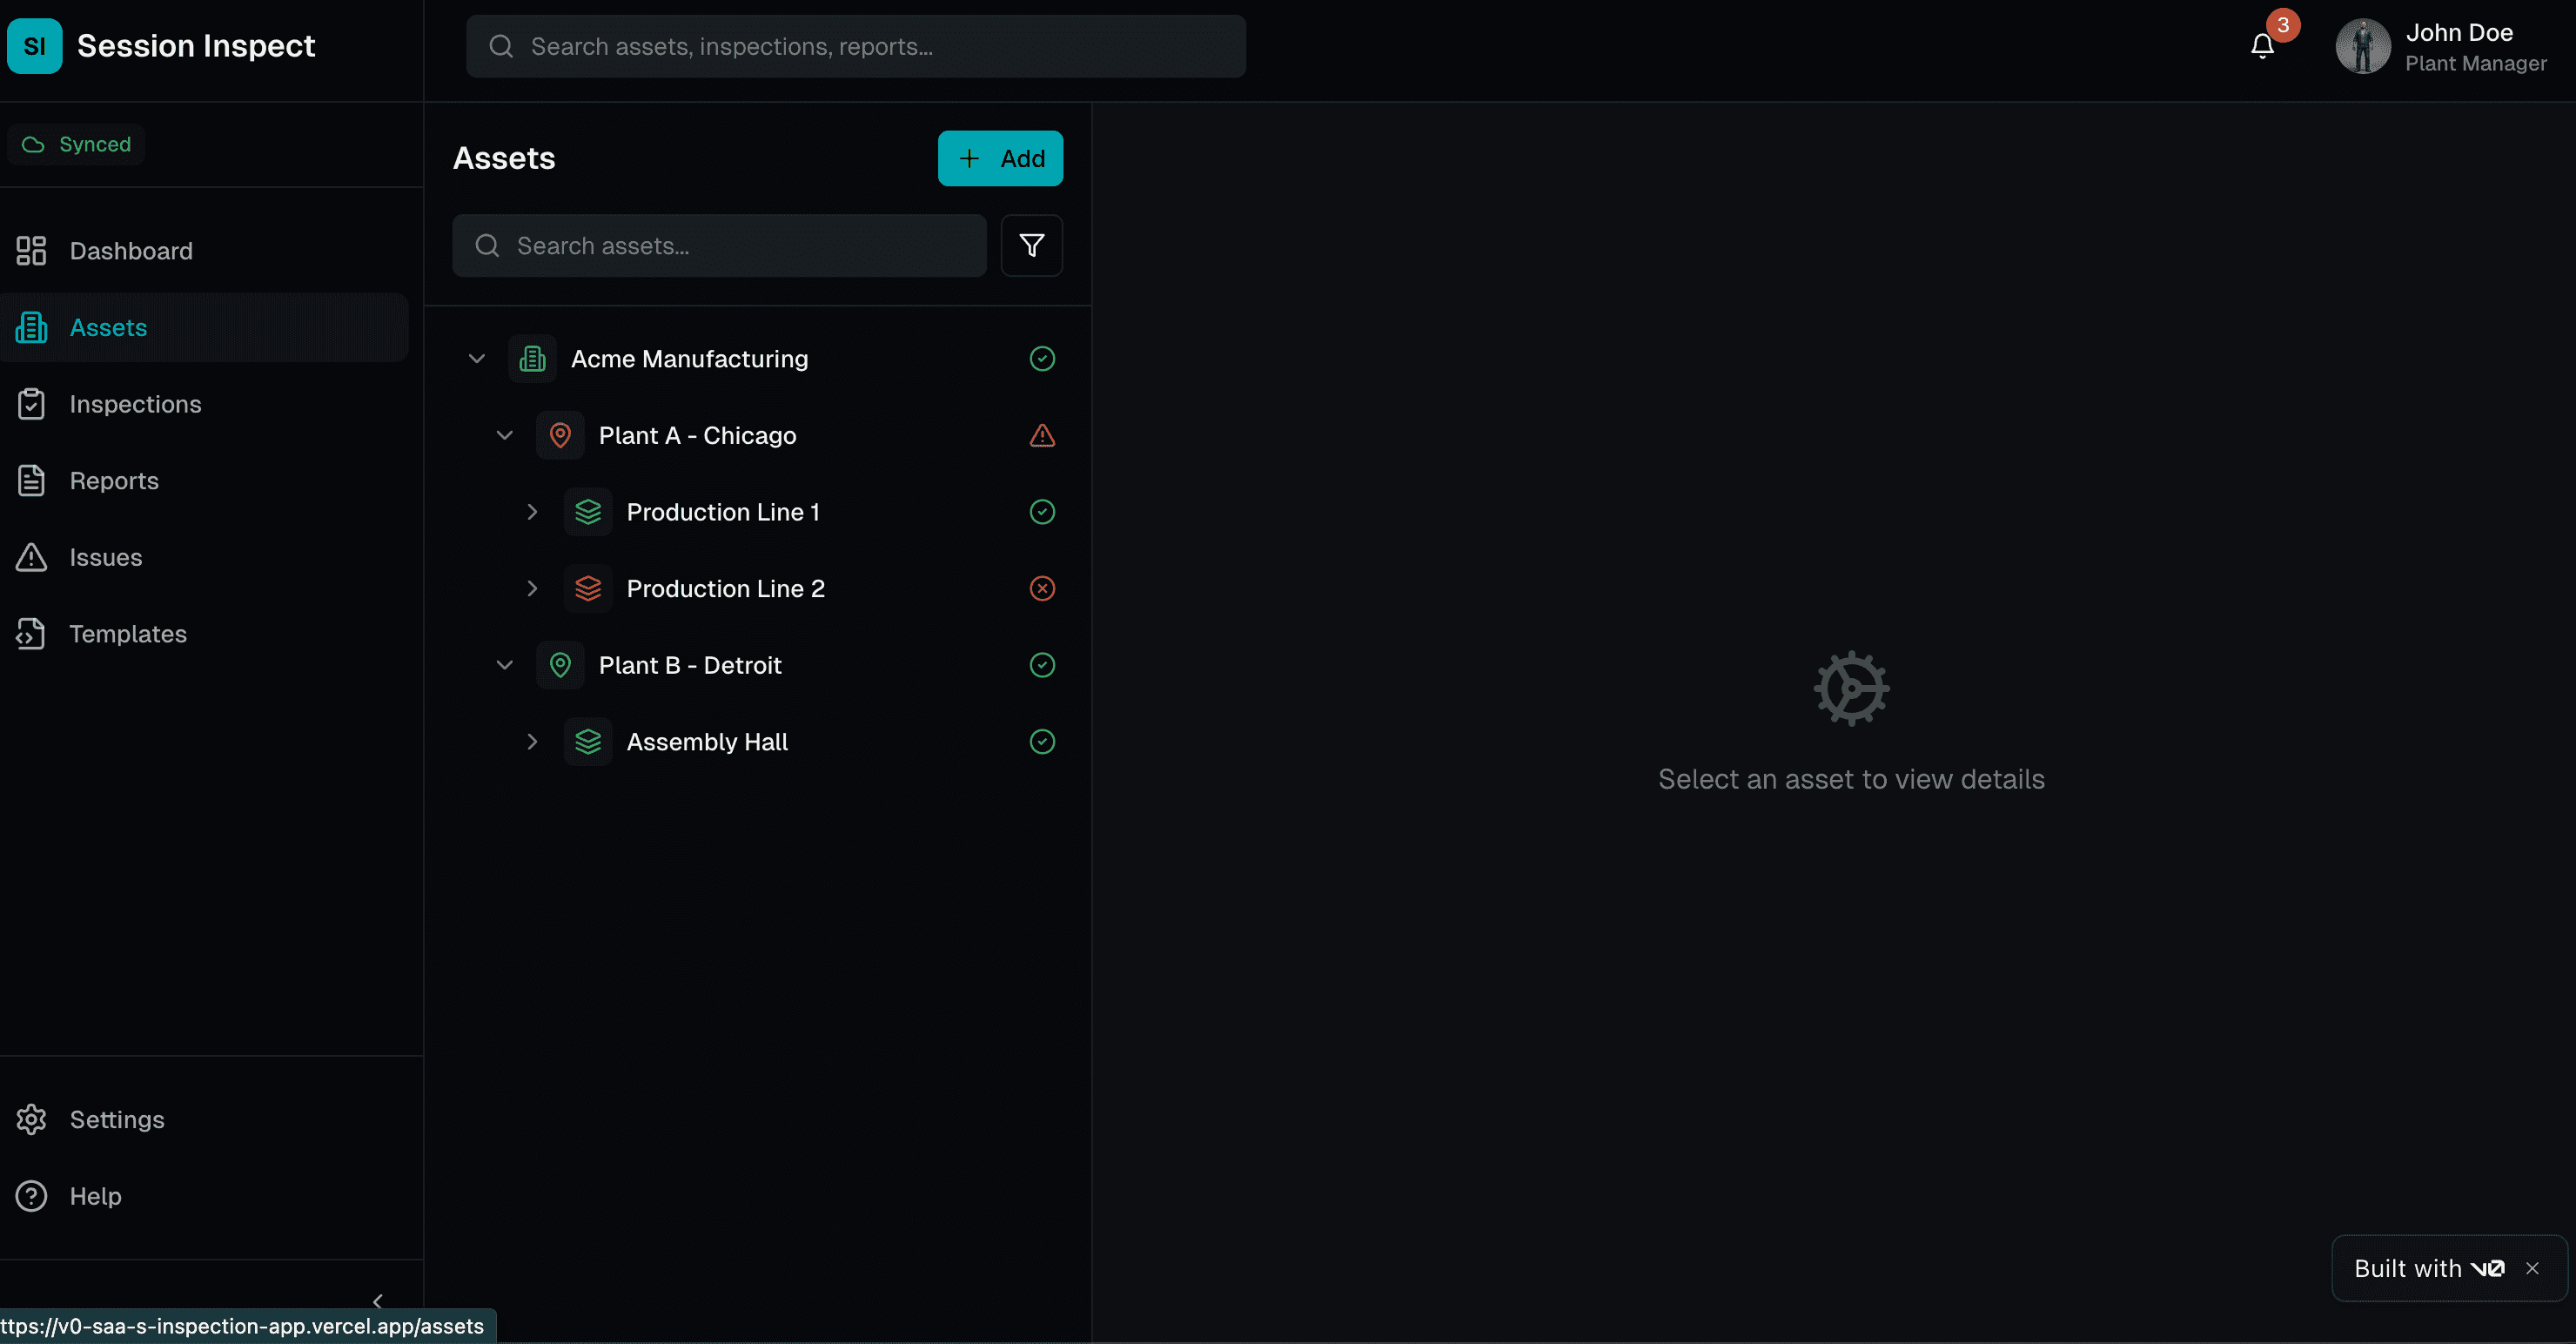Image resolution: width=2576 pixels, height=1344 pixels.
Task: Click the Synced cloud status badge
Action: (77, 144)
